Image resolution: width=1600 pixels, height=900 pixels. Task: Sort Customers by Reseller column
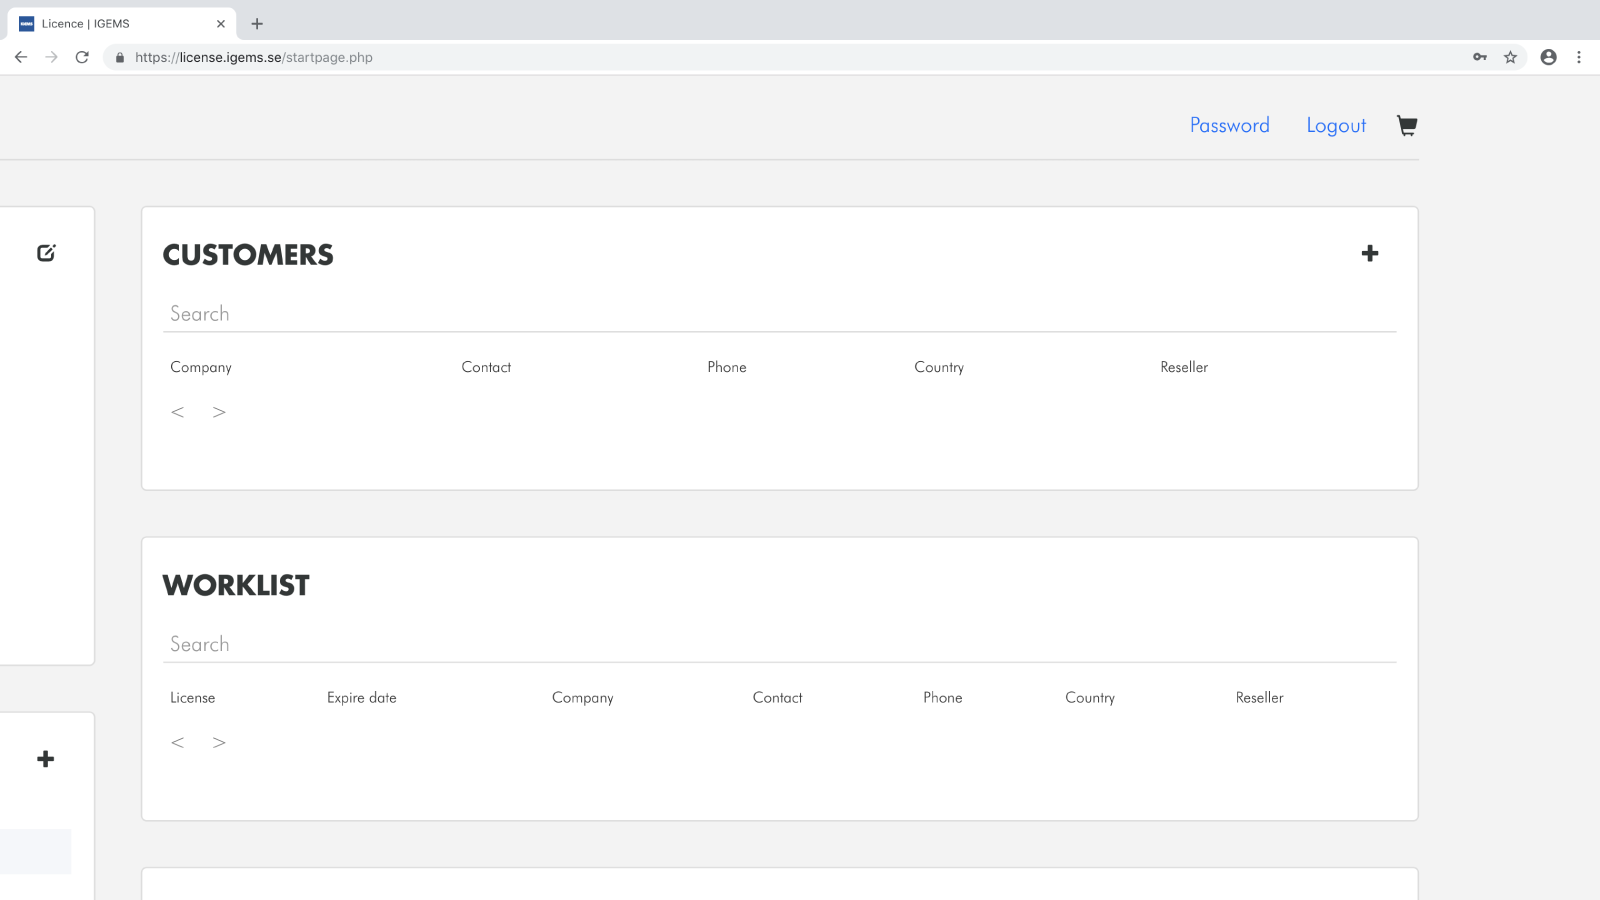(x=1184, y=367)
